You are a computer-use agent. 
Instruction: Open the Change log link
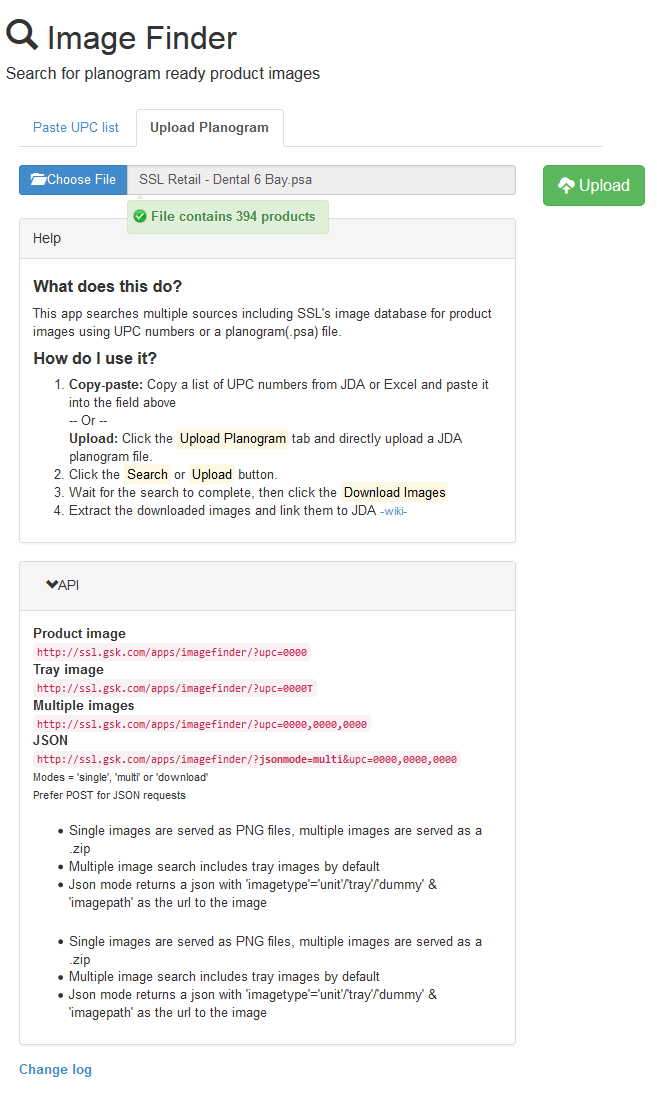pos(55,1069)
